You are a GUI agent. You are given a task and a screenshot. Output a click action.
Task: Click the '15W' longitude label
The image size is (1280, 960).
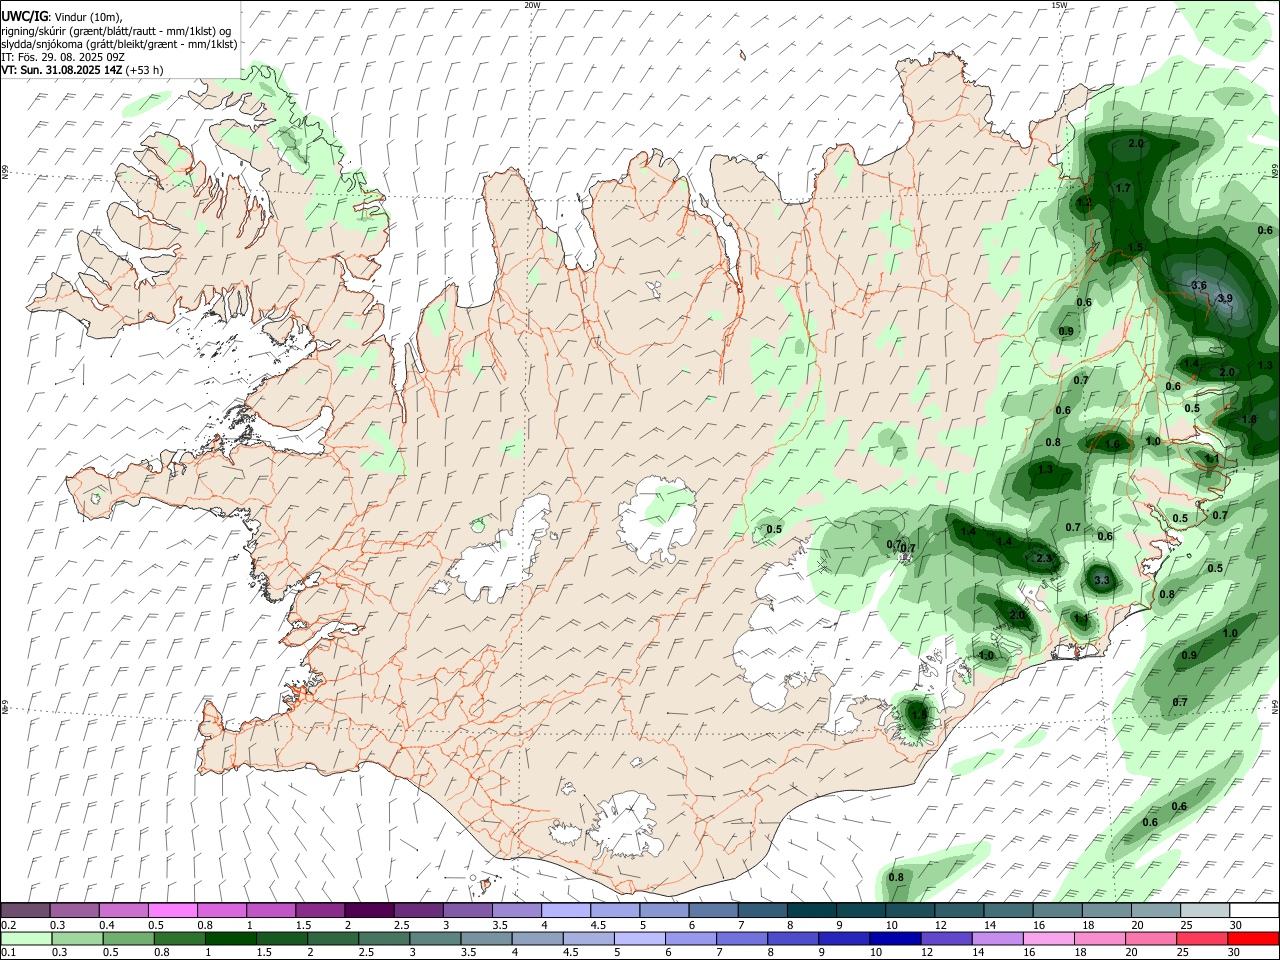[x=1059, y=5]
